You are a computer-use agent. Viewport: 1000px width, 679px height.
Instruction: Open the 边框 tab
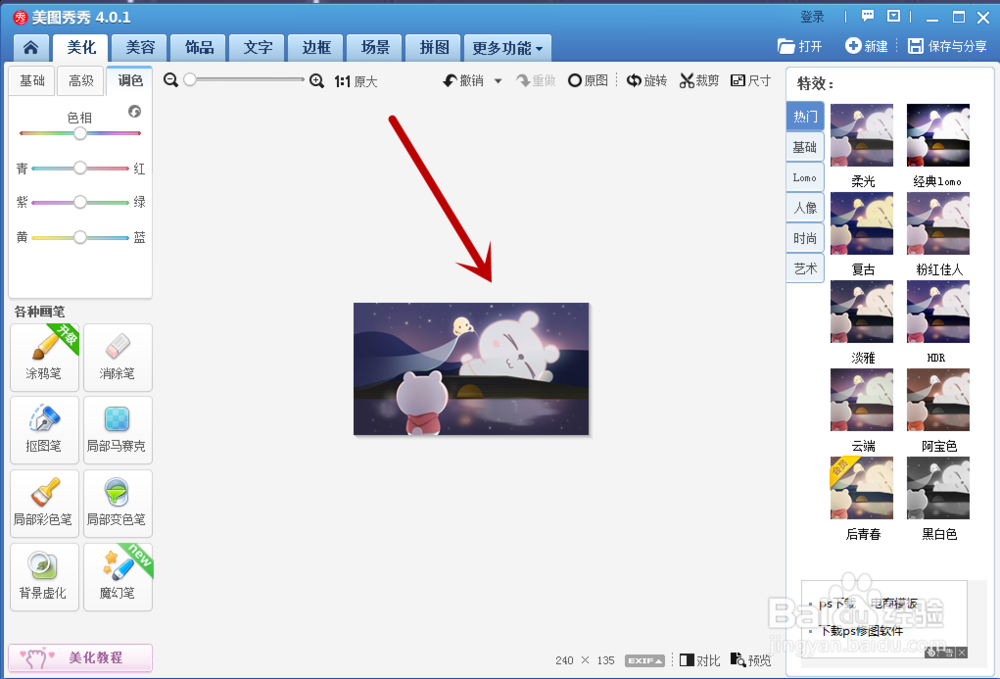tap(316, 48)
